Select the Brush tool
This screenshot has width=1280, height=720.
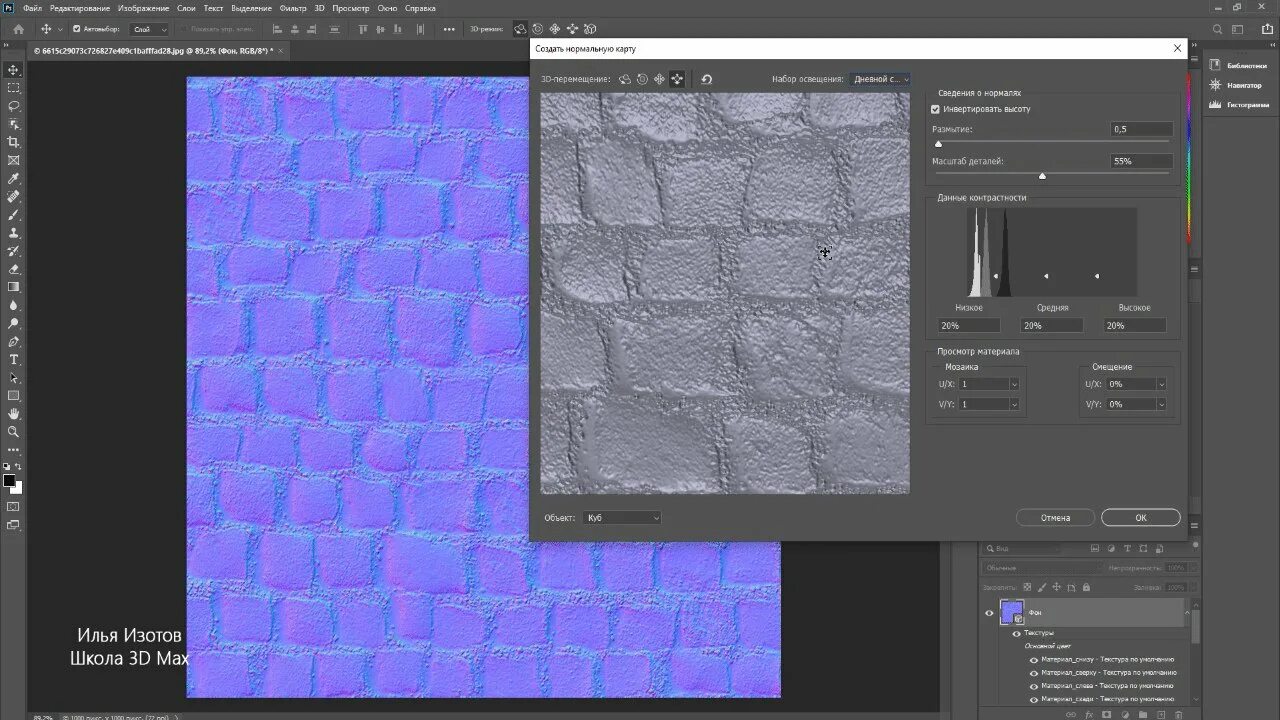(x=14, y=214)
